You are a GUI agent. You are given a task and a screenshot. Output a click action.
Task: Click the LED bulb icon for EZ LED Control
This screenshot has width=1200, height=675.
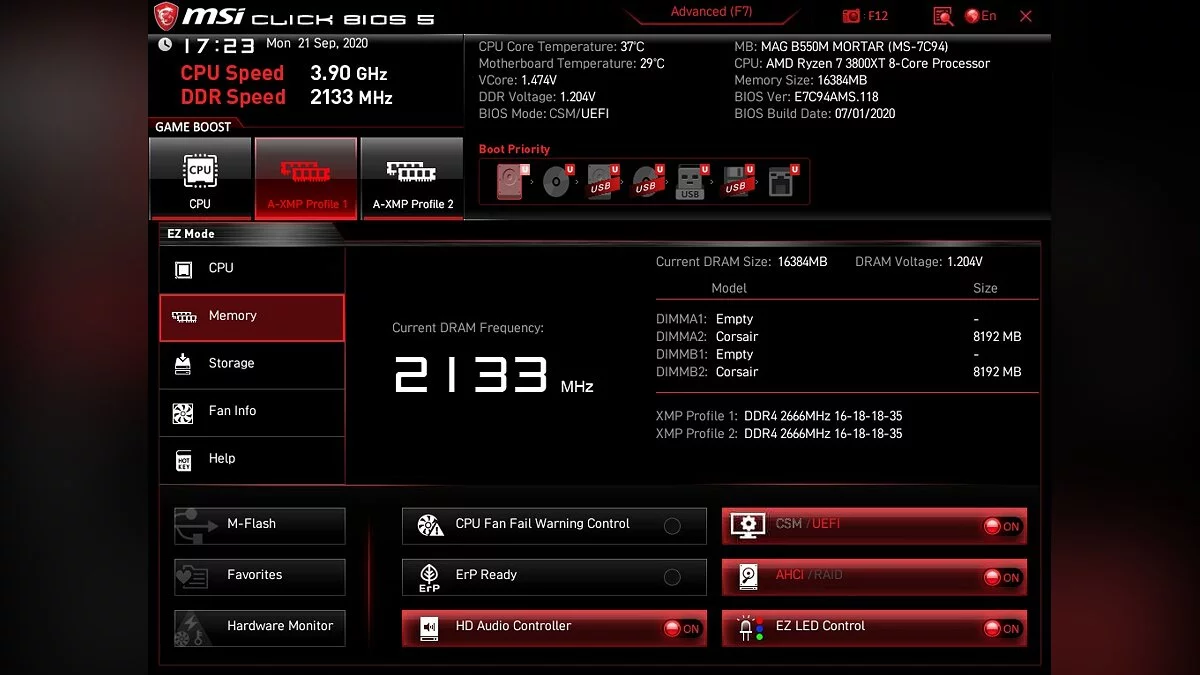748,628
